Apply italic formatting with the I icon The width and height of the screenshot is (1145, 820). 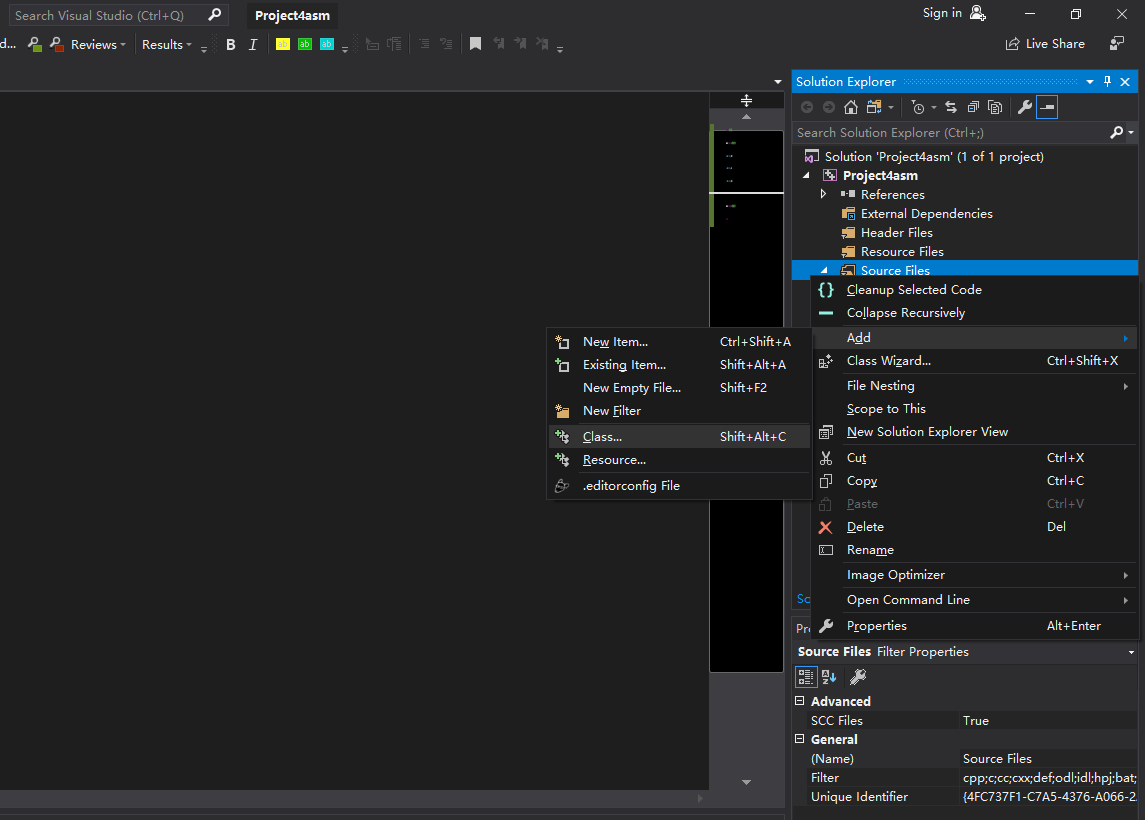[253, 44]
